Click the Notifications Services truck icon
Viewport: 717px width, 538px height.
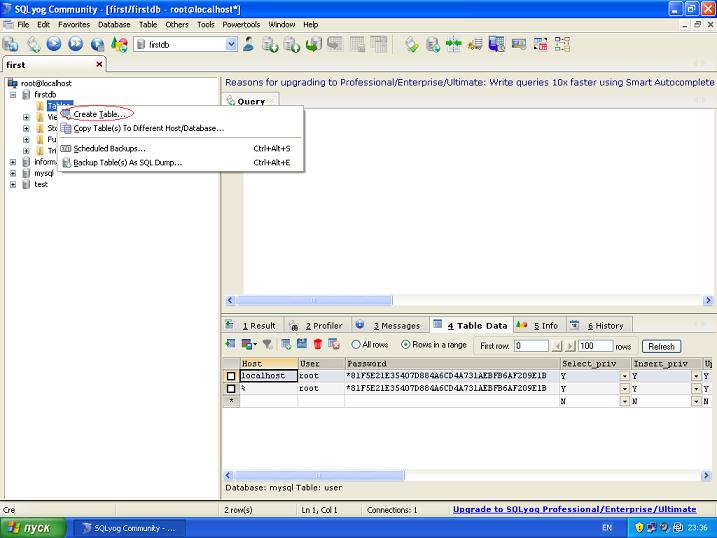pos(475,44)
